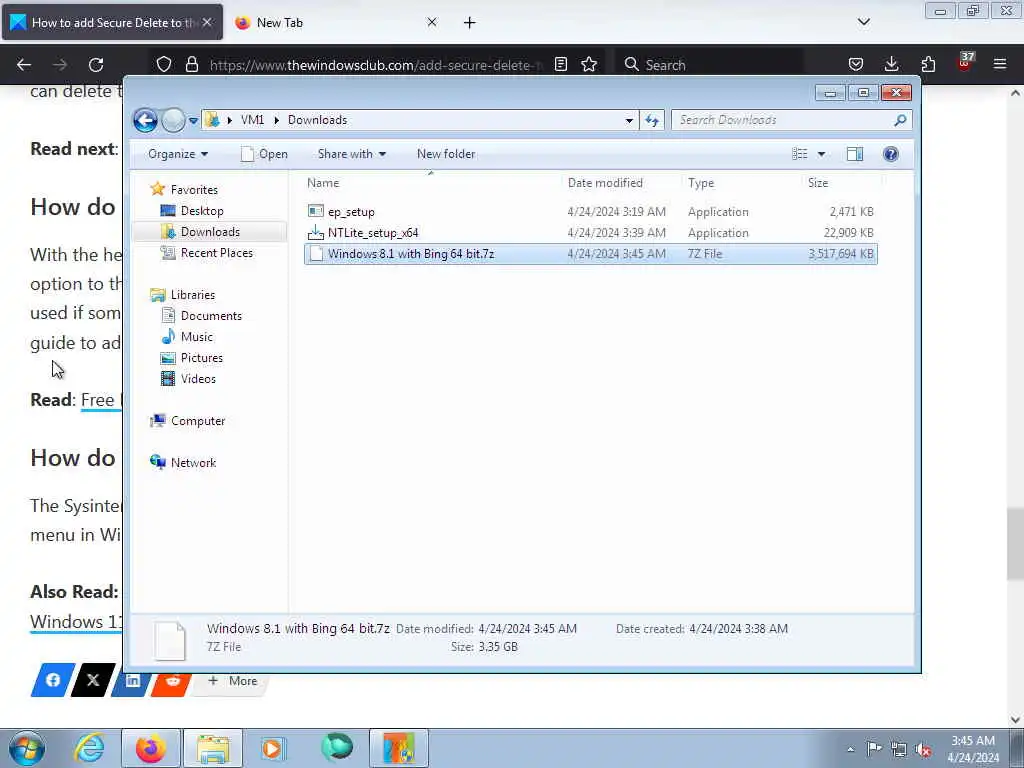This screenshot has width=1024, height=768.
Task: Sort files by Name column
Action: pos(323,183)
